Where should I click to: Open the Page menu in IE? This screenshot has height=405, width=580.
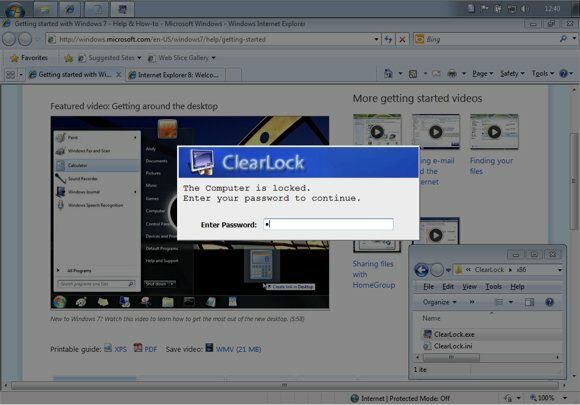point(482,74)
